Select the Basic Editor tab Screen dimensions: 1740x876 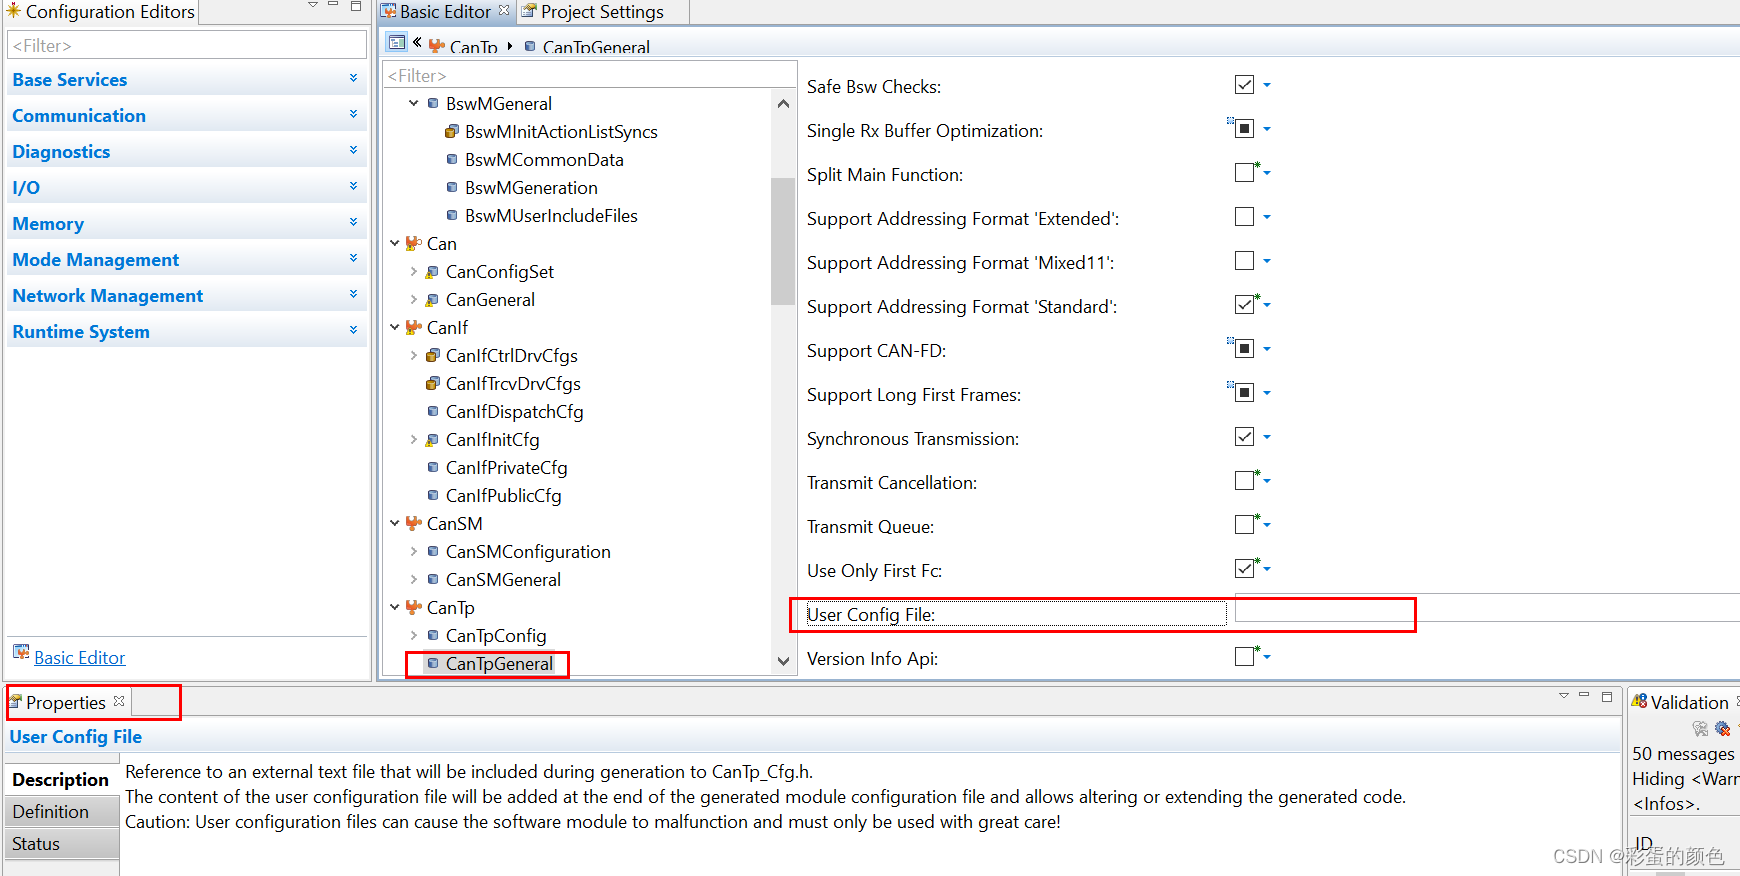[445, 12]
